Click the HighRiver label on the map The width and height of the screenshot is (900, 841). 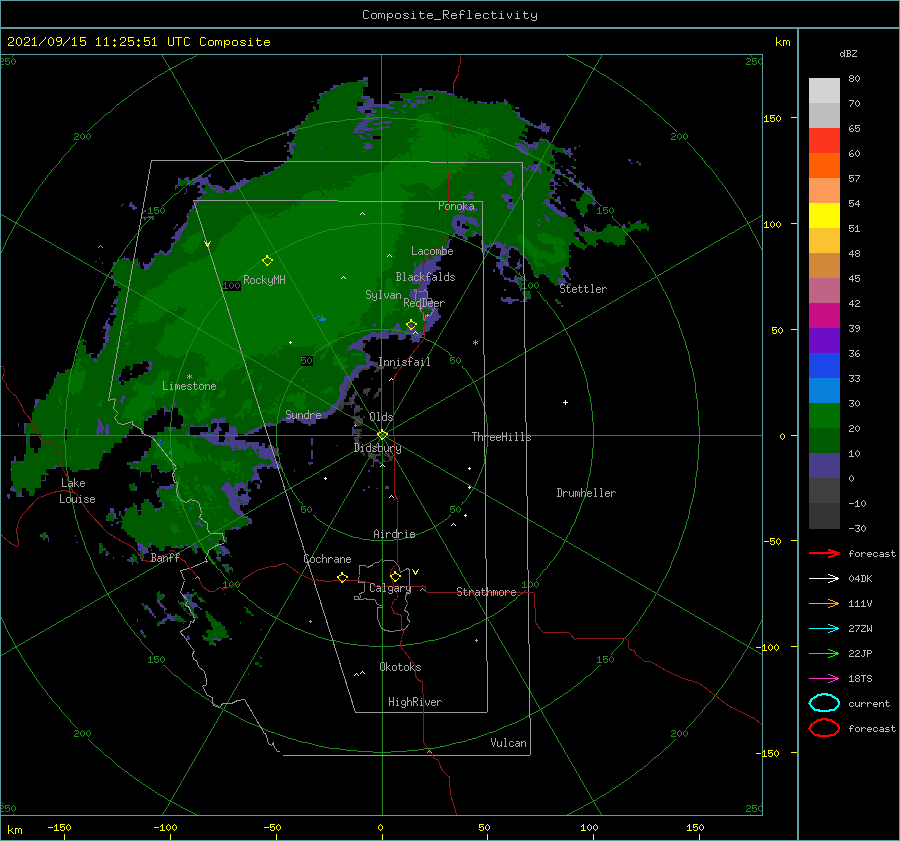pyautogui.click(x=415, y=702)
